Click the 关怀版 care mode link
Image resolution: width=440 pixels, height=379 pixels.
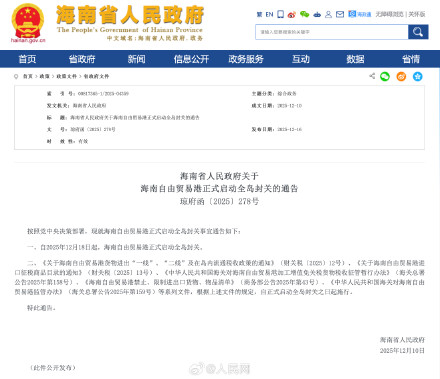(417, 14)
